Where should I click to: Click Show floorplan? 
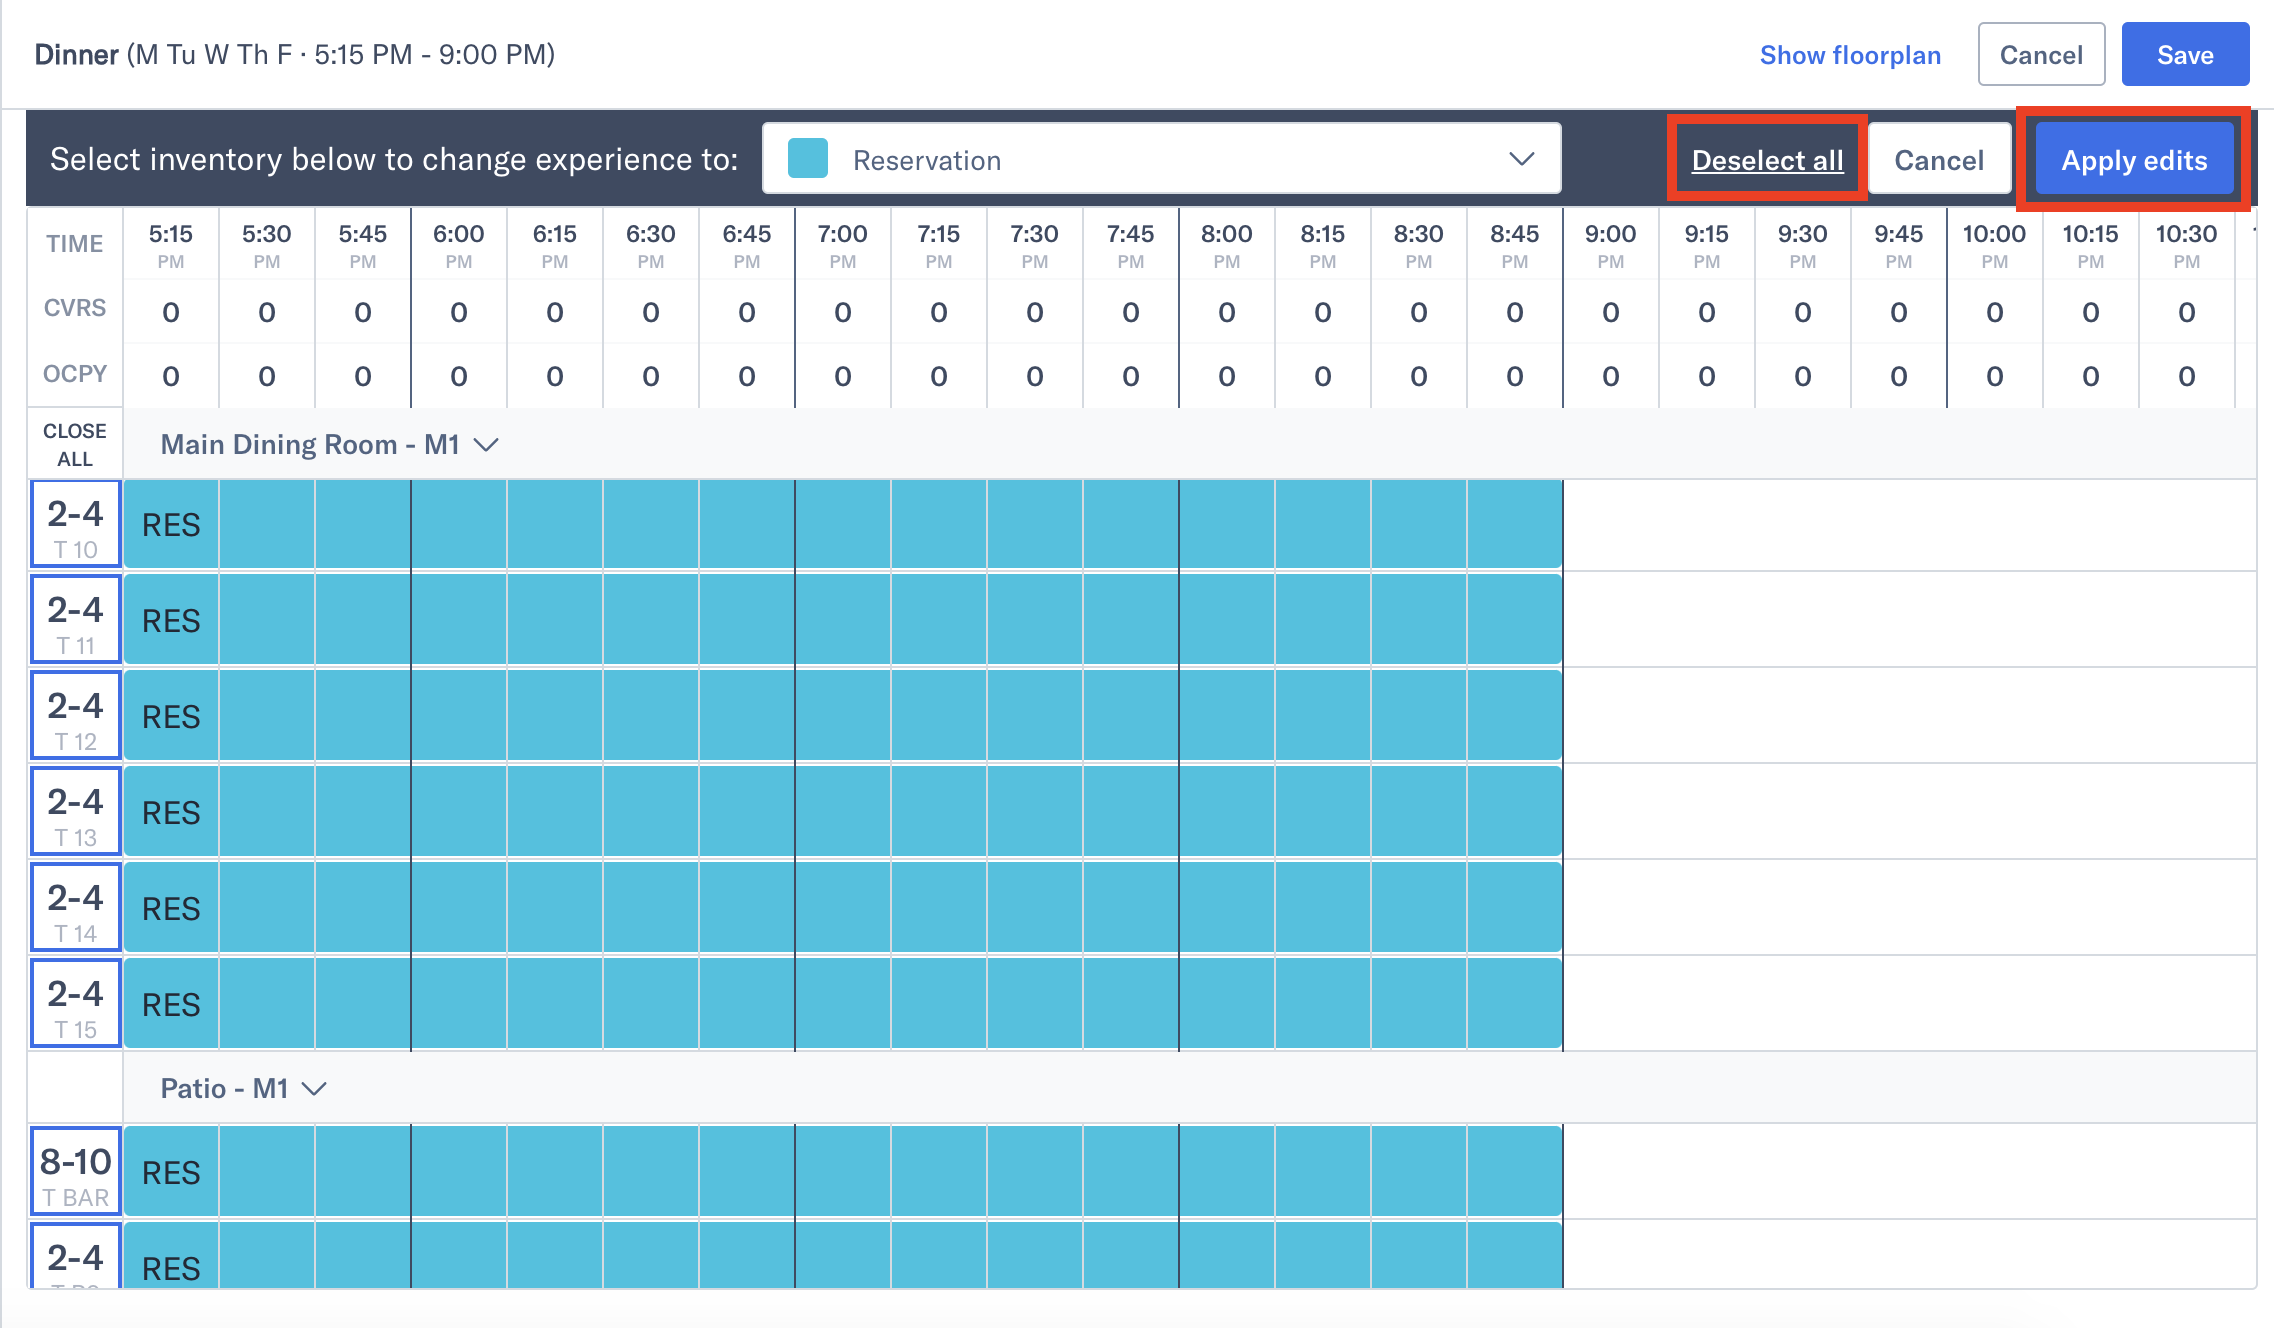pos(1849,55)
